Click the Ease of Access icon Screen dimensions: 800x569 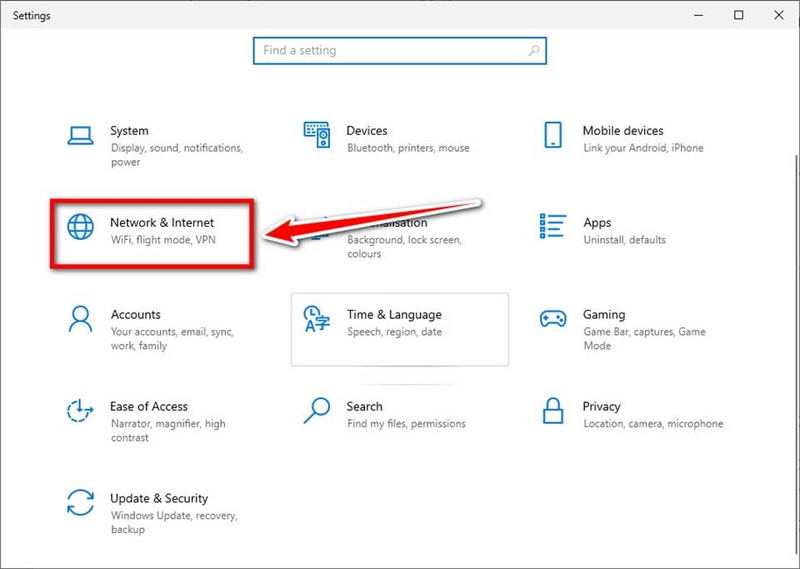81,411
